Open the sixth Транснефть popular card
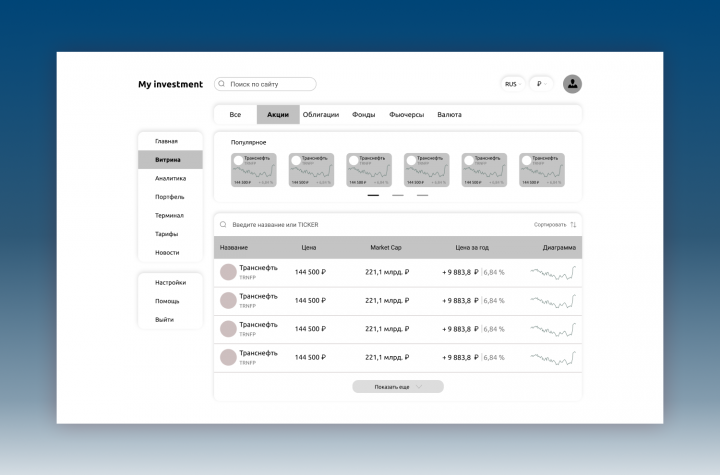The width and height of the screenshot is (720, 475). tap(542, 170)
